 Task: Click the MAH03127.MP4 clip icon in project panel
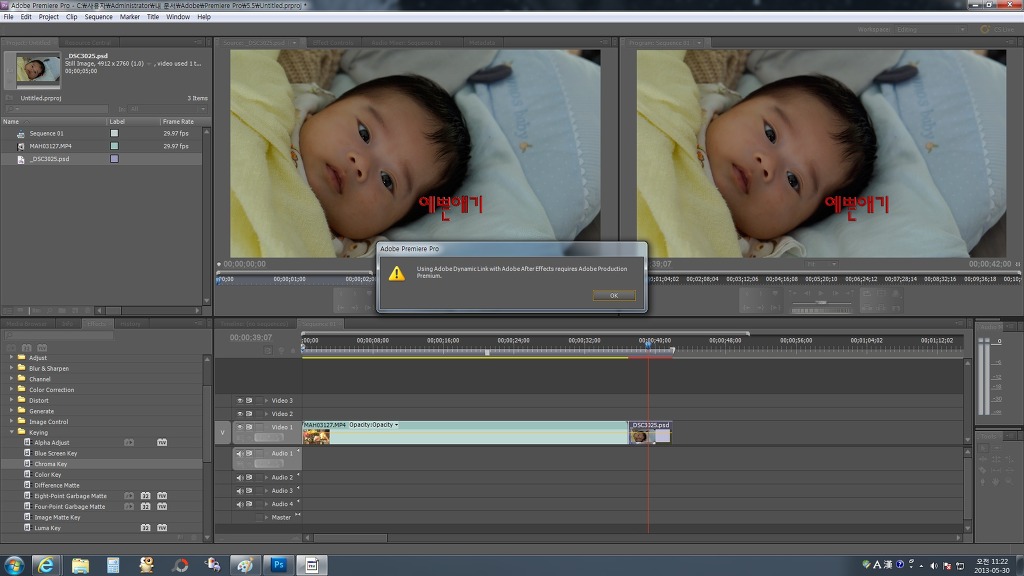pos(20,146)
